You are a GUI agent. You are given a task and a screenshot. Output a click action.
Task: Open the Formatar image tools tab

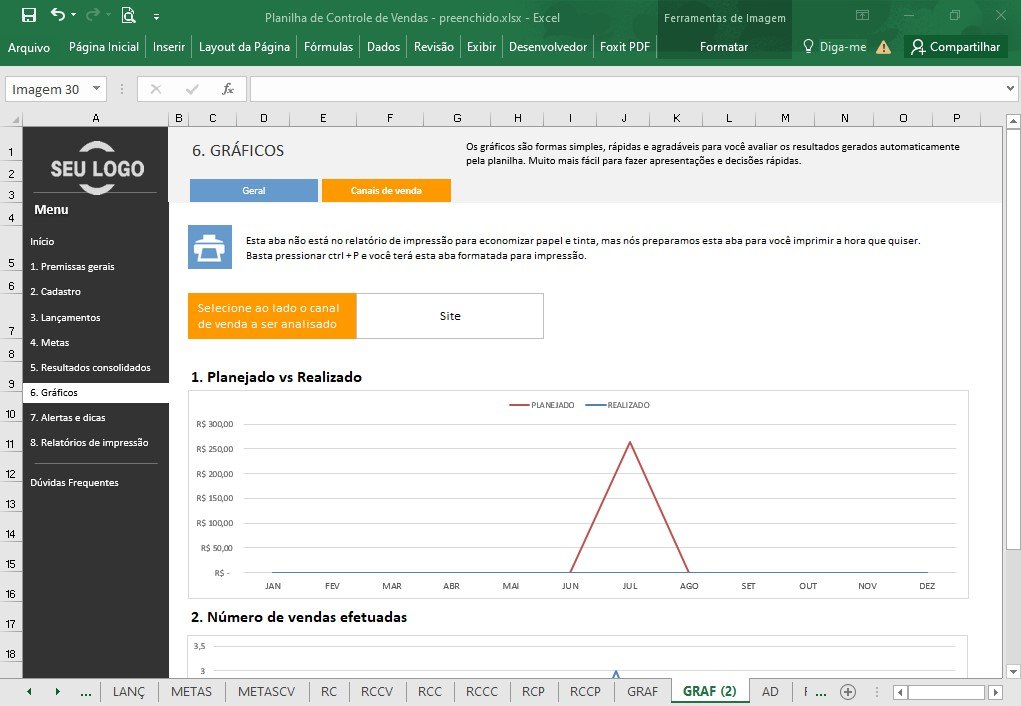click(x=723, y=47)
